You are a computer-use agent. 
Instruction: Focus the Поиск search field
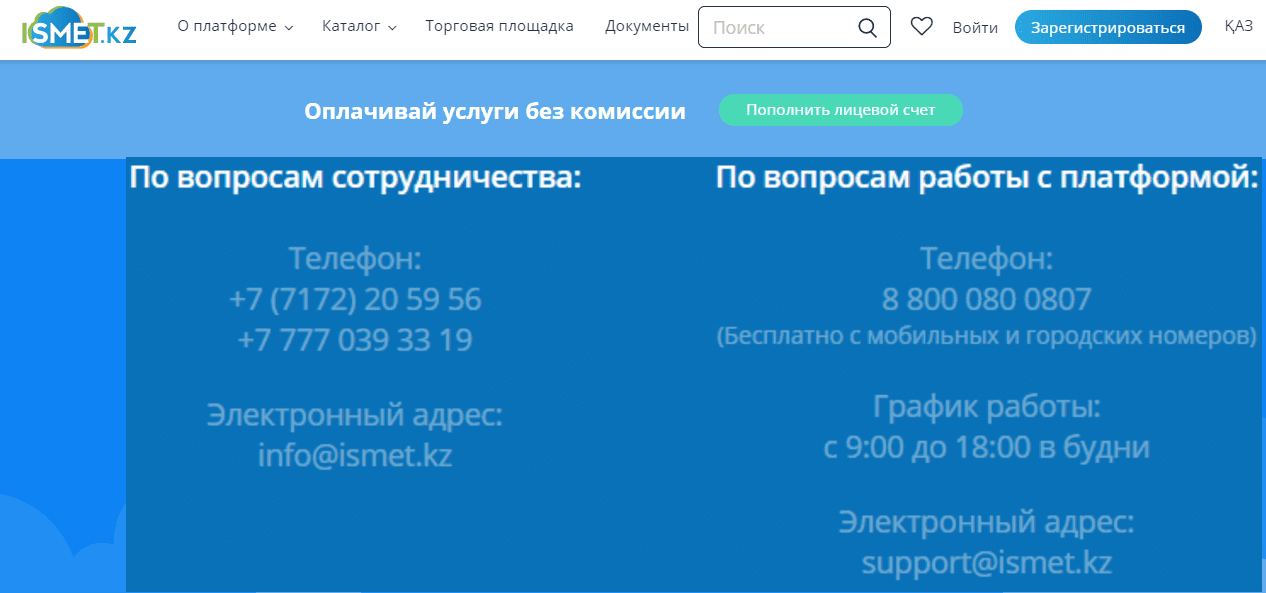pos(780,28)
